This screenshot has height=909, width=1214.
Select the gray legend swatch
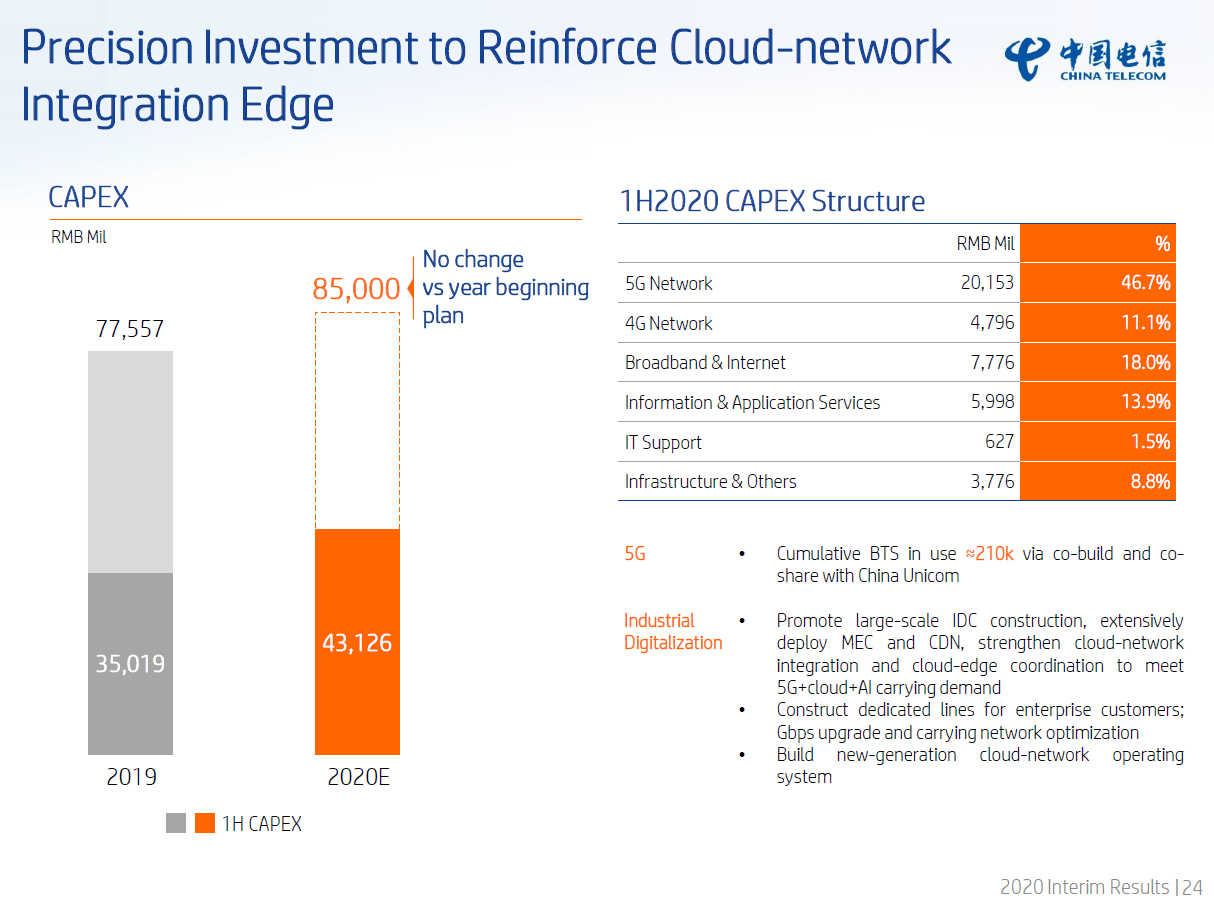coord(176,823)
